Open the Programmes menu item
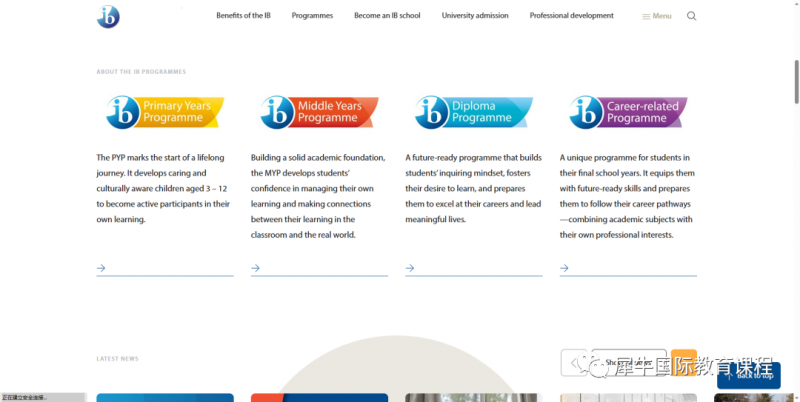 [x=312, y=16]
